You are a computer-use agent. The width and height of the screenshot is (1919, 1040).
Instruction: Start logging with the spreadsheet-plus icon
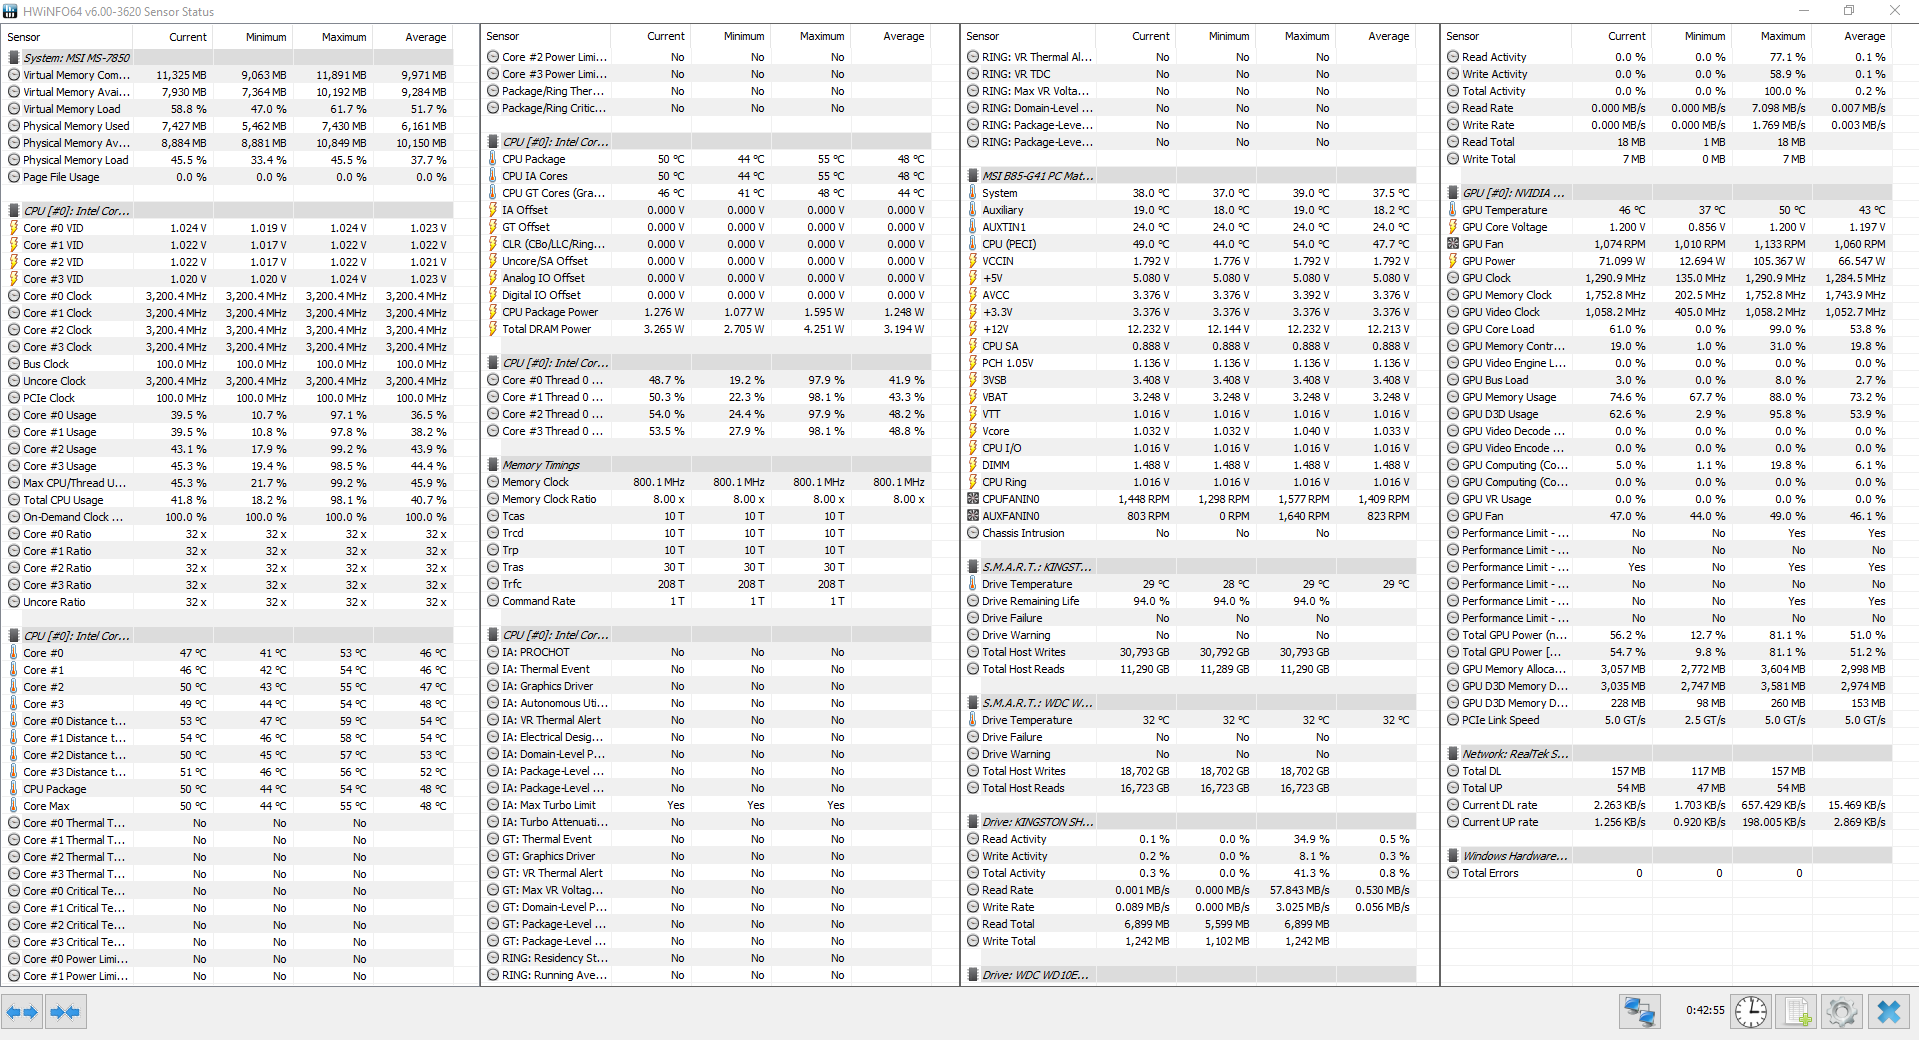(1797, 1012)
